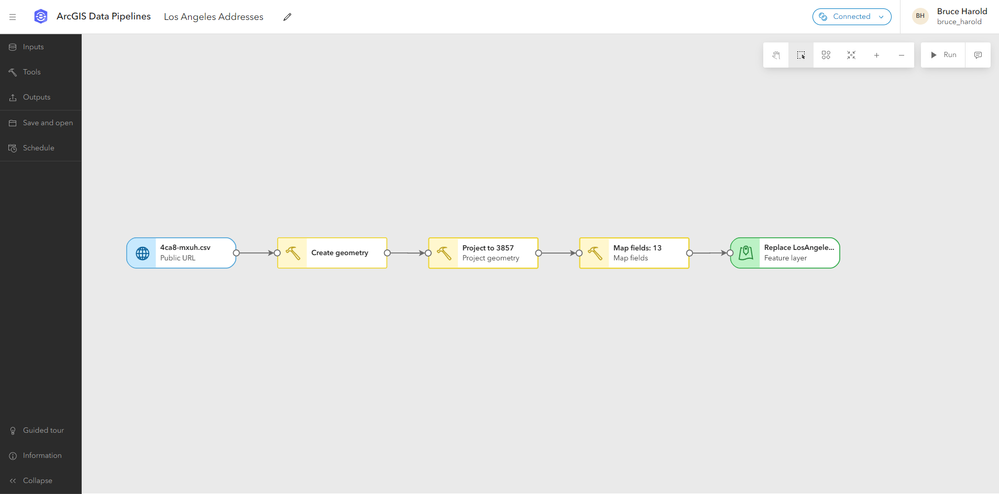Image resolution: width=999 pixels, height=494 pixels.
Task: Open the Tools panel
Action: pyautogui.click(x=41, y=72)
